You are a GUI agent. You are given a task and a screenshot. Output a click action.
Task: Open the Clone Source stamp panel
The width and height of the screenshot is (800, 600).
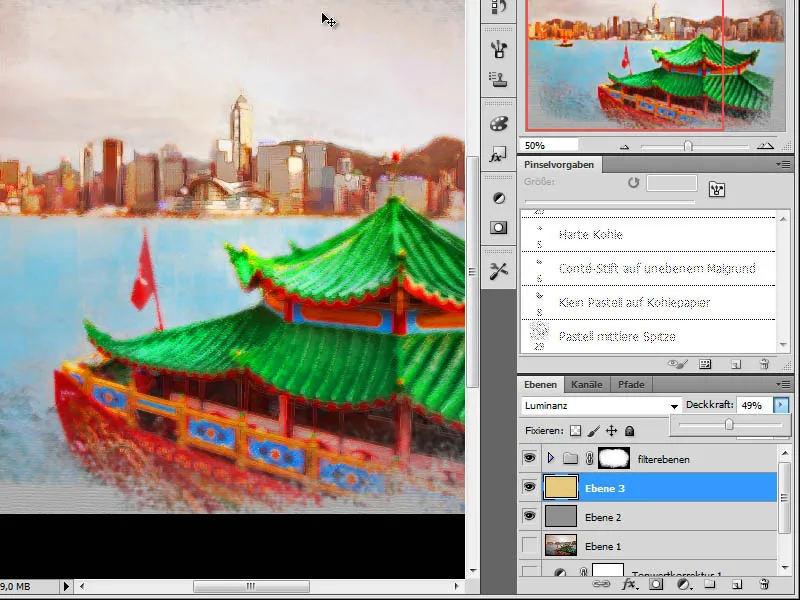498,80
